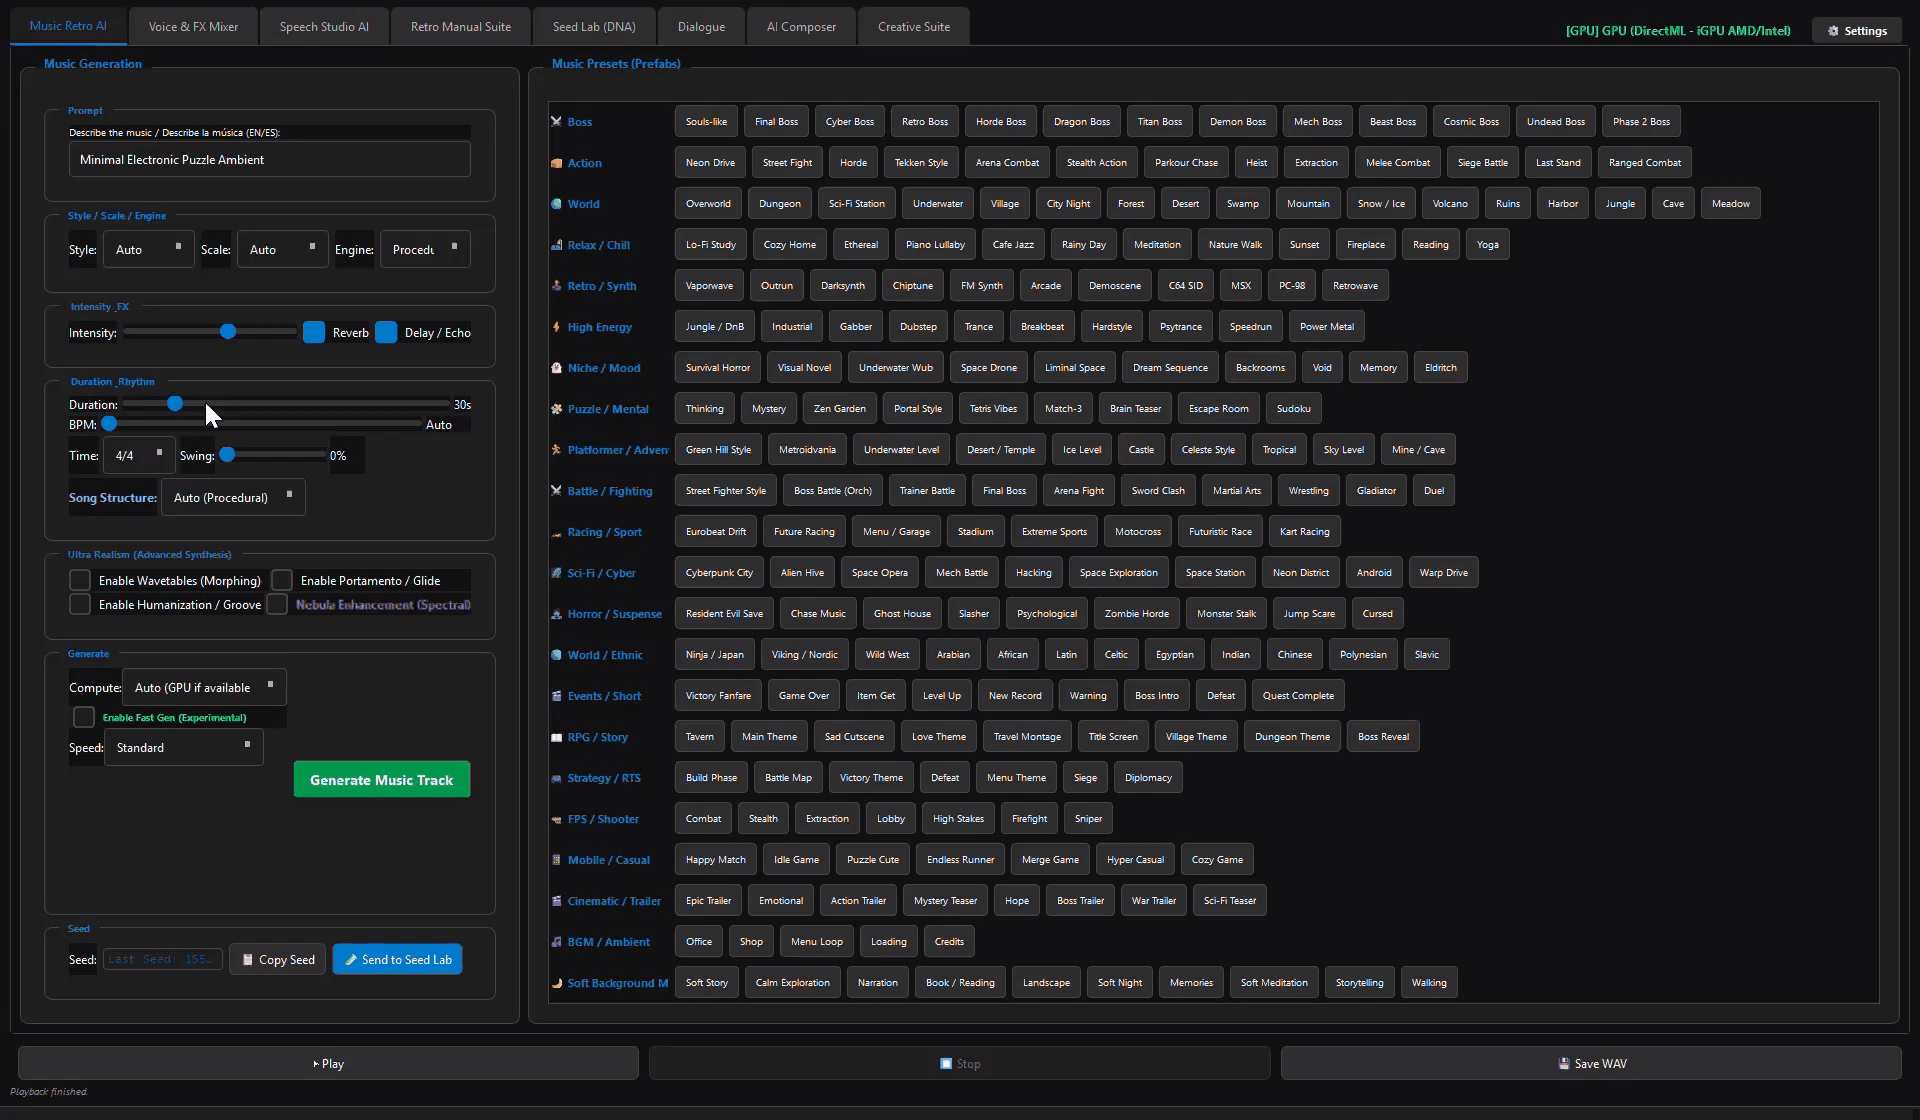Click the Strategy / RTS category icon
The height and width of the screenshot is (1120, 1920).
coord(556,778)
